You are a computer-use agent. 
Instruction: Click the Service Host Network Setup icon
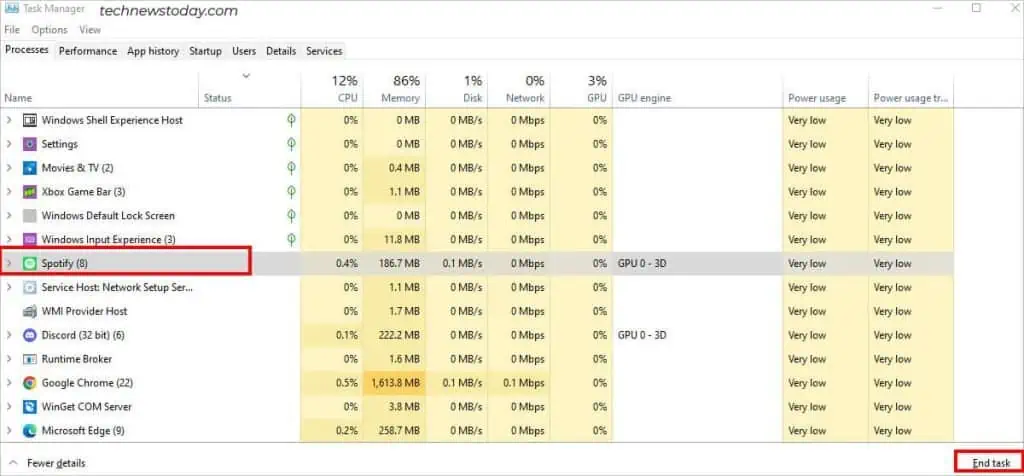[x=29, y=287]
